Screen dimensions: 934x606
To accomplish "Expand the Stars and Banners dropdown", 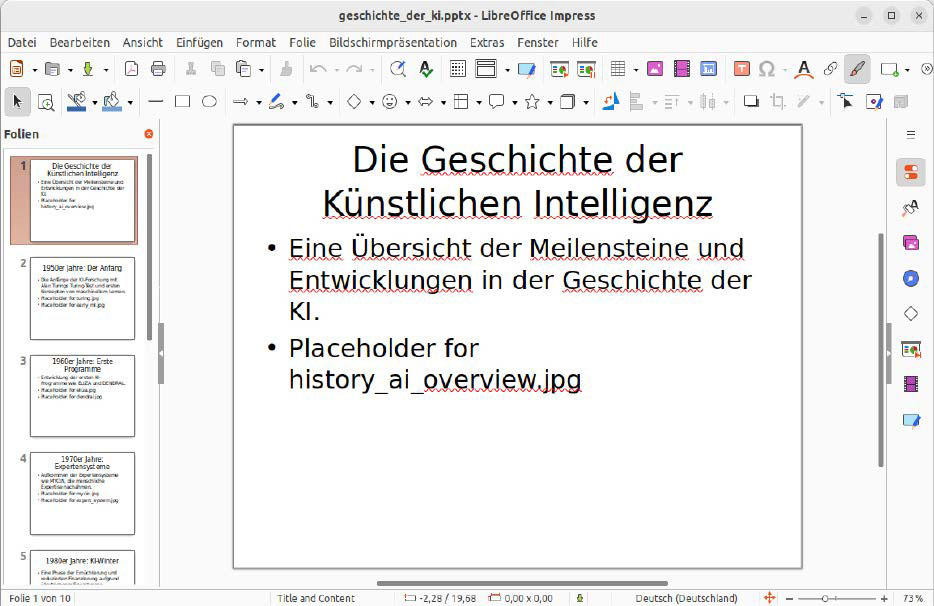I will coord(550,103).
